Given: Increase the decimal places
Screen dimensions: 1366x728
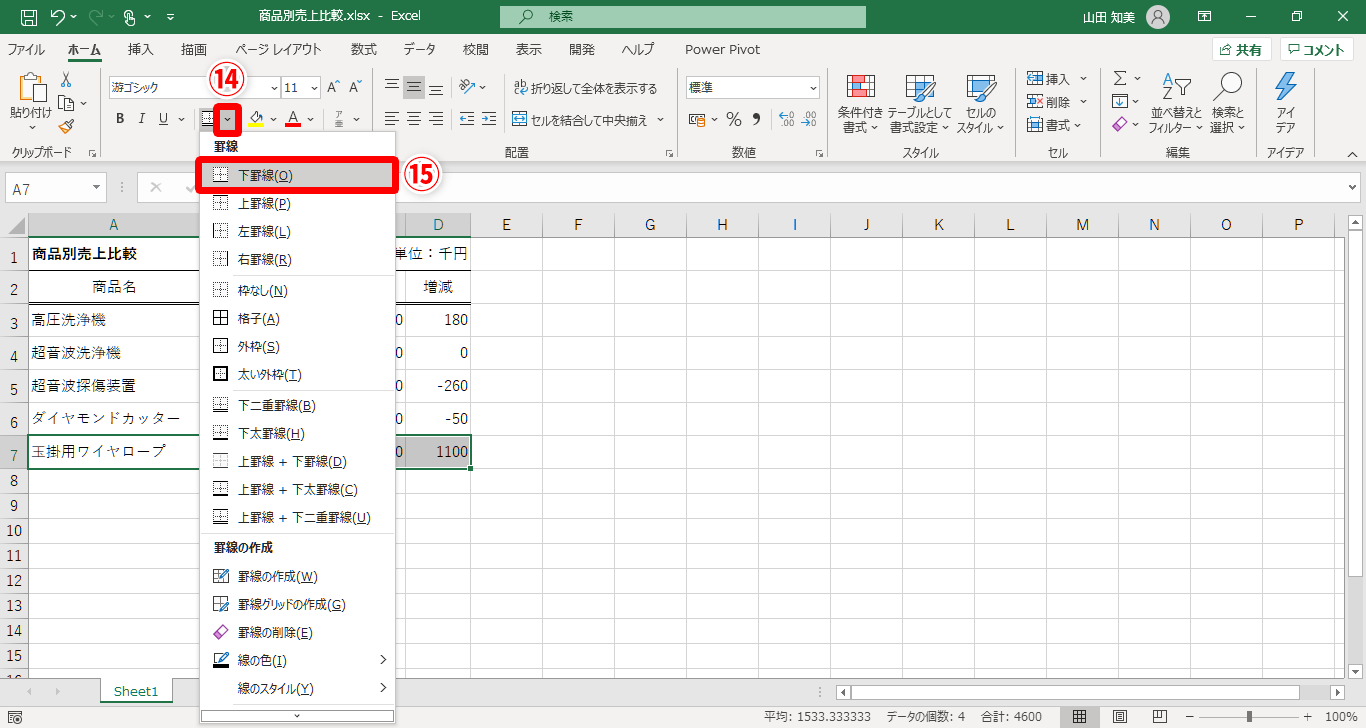Looking at the screenshot, I should 785,119.
